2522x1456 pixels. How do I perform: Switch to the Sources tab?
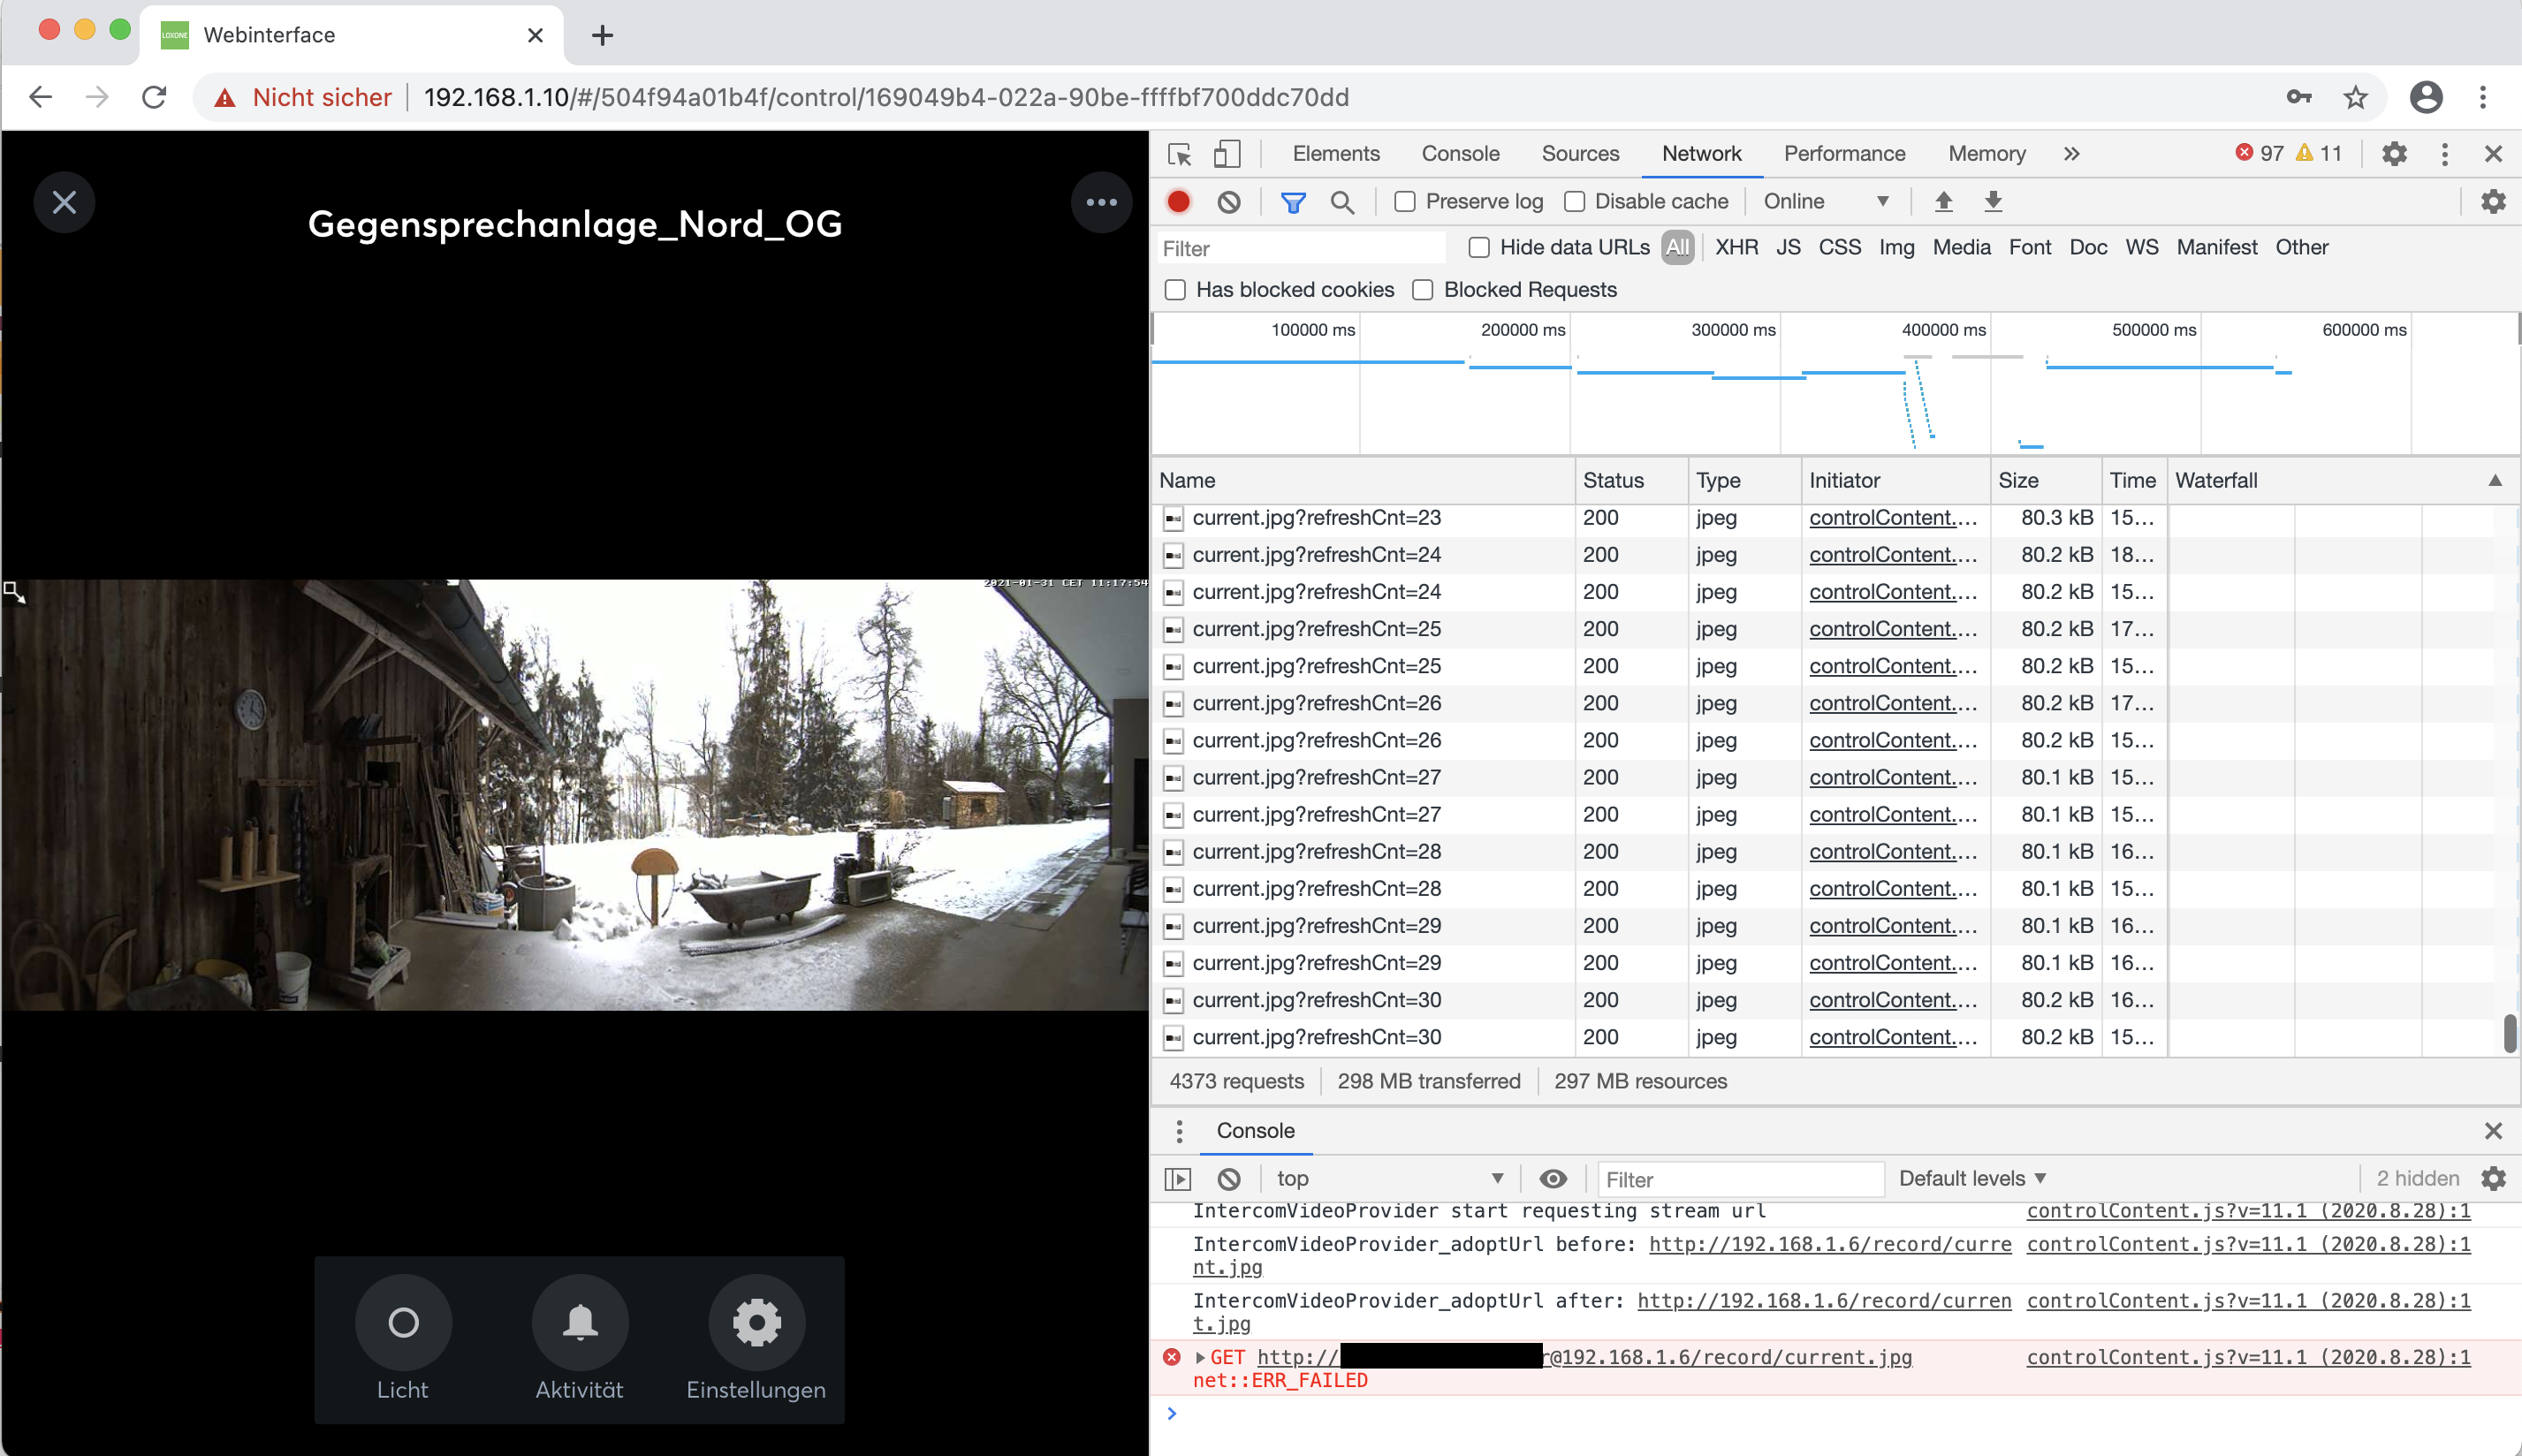[x=1579, y=153]
